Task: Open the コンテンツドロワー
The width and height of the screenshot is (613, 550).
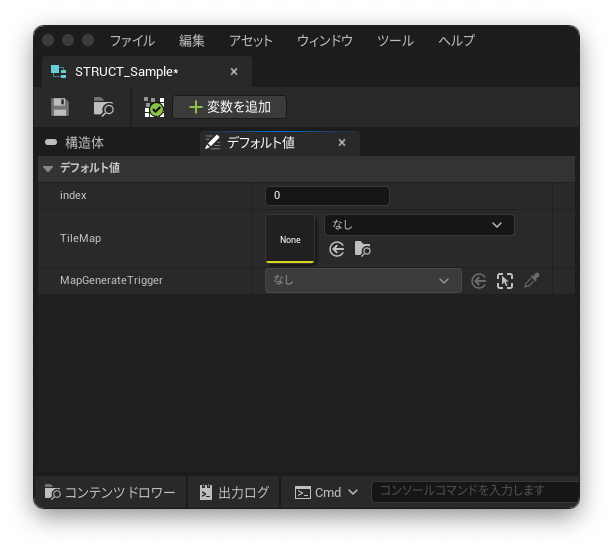Action: click(x=110, y=493)
